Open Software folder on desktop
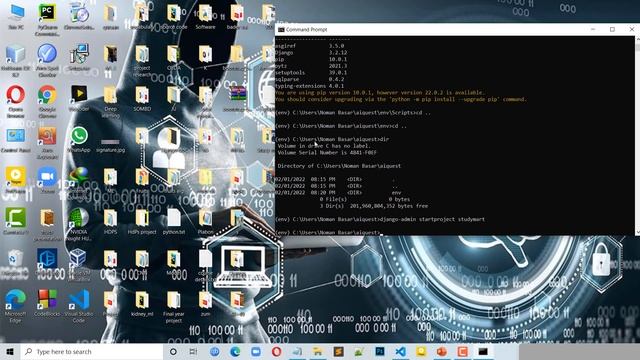 point(205,17)
